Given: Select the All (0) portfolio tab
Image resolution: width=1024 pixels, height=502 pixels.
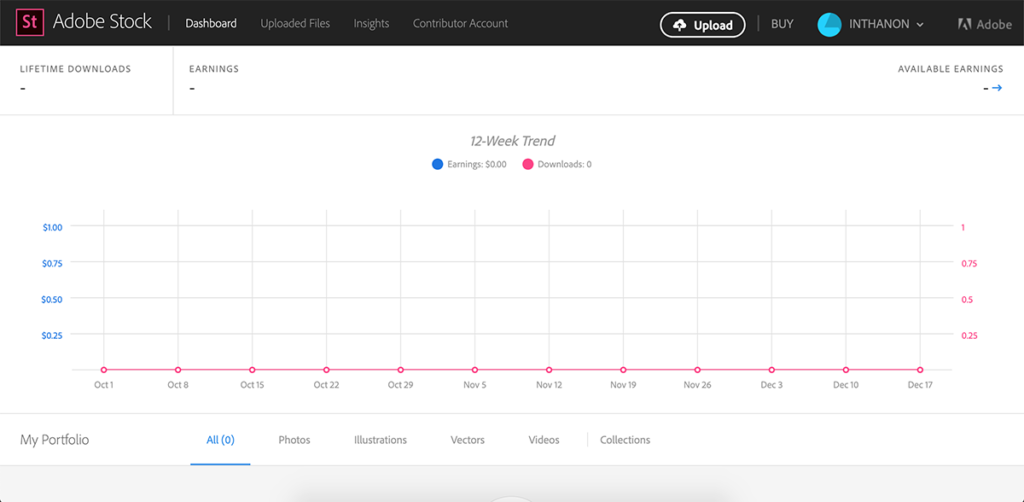Looking at the screenshot, I should 220,440.
